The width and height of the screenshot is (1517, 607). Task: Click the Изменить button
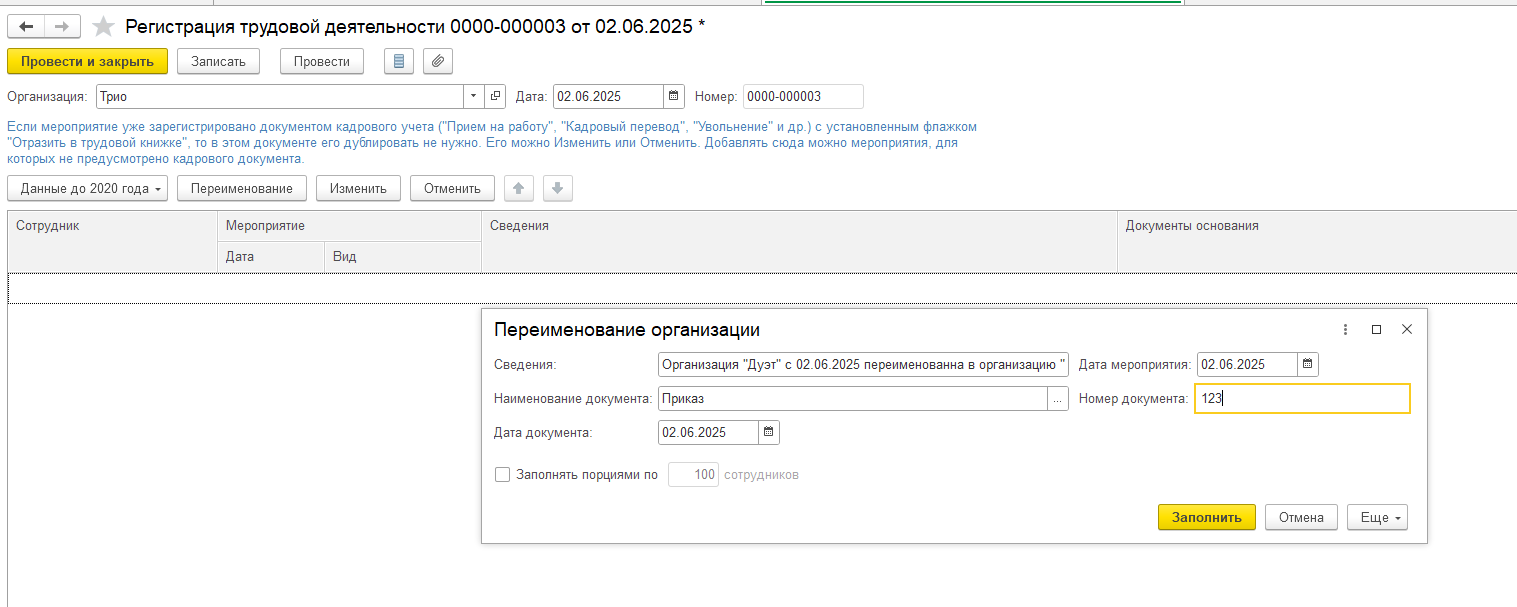(x=358, y=188)
